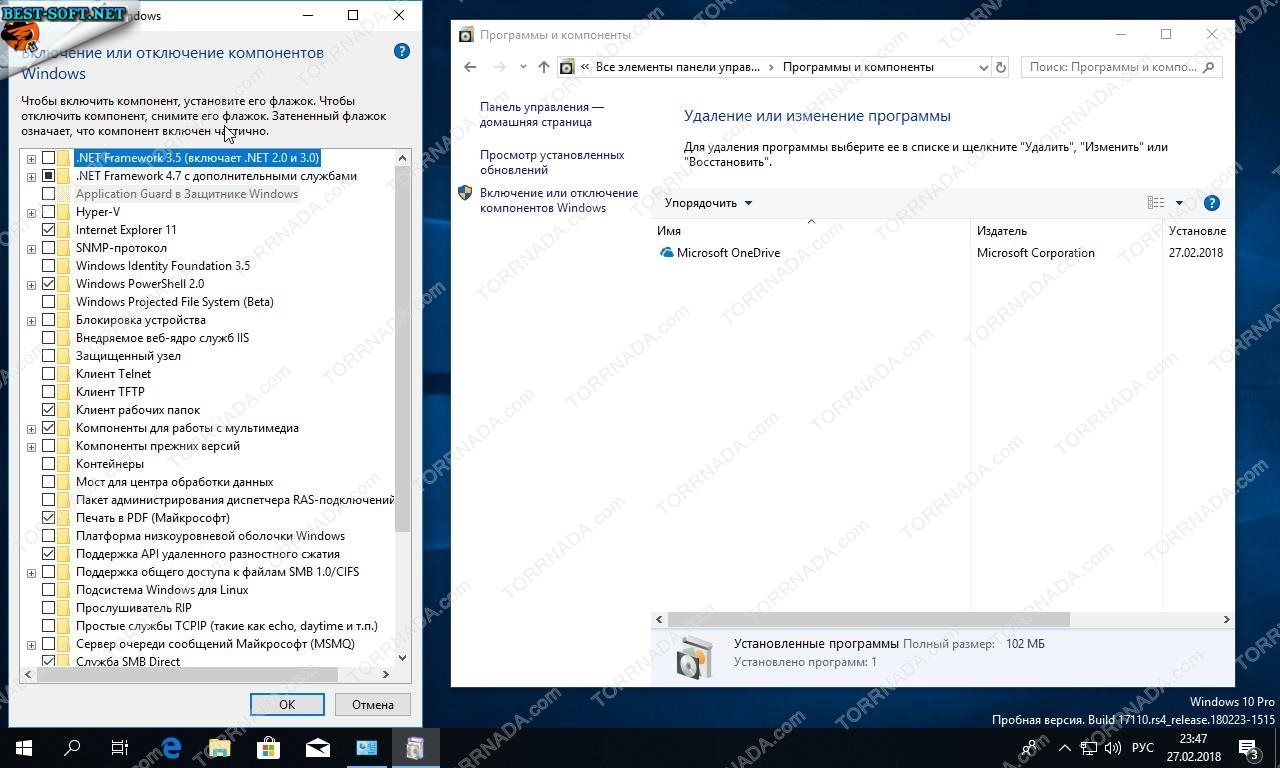Open the Mail app from the taskbar
This screenshot has width=1280, height=768.
pos(317,748)
